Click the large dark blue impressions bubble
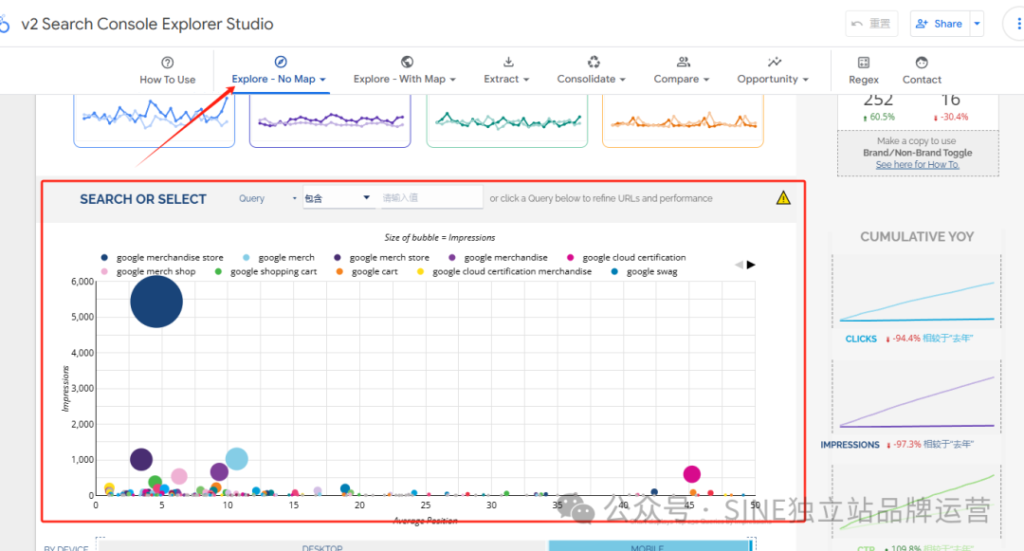Image resolution: width=1024 pixels, height=551 pixels. pos(157,302)
